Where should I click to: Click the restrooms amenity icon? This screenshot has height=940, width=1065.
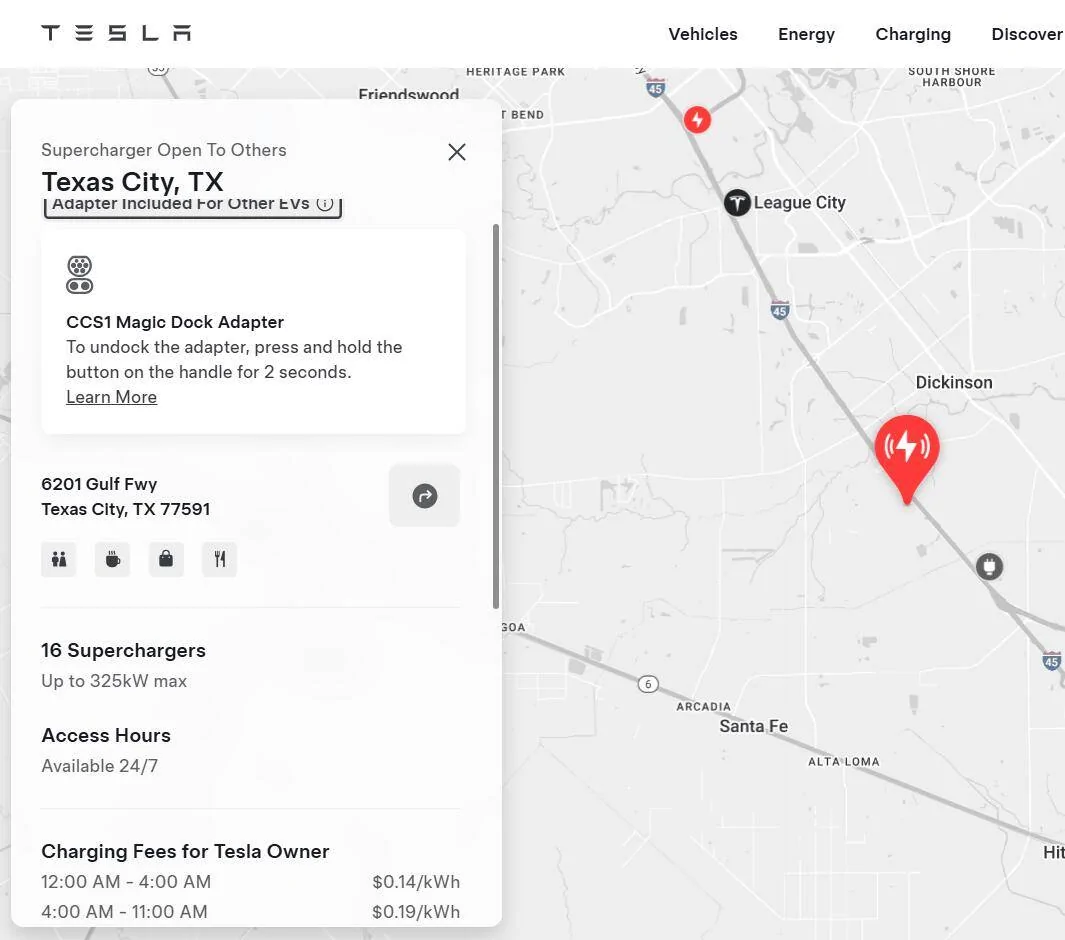pyautogui.click(x=59, y=560)
